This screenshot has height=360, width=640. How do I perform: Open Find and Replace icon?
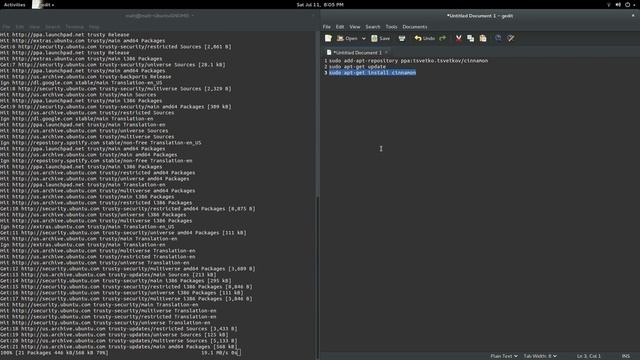(x=511, y=38)
